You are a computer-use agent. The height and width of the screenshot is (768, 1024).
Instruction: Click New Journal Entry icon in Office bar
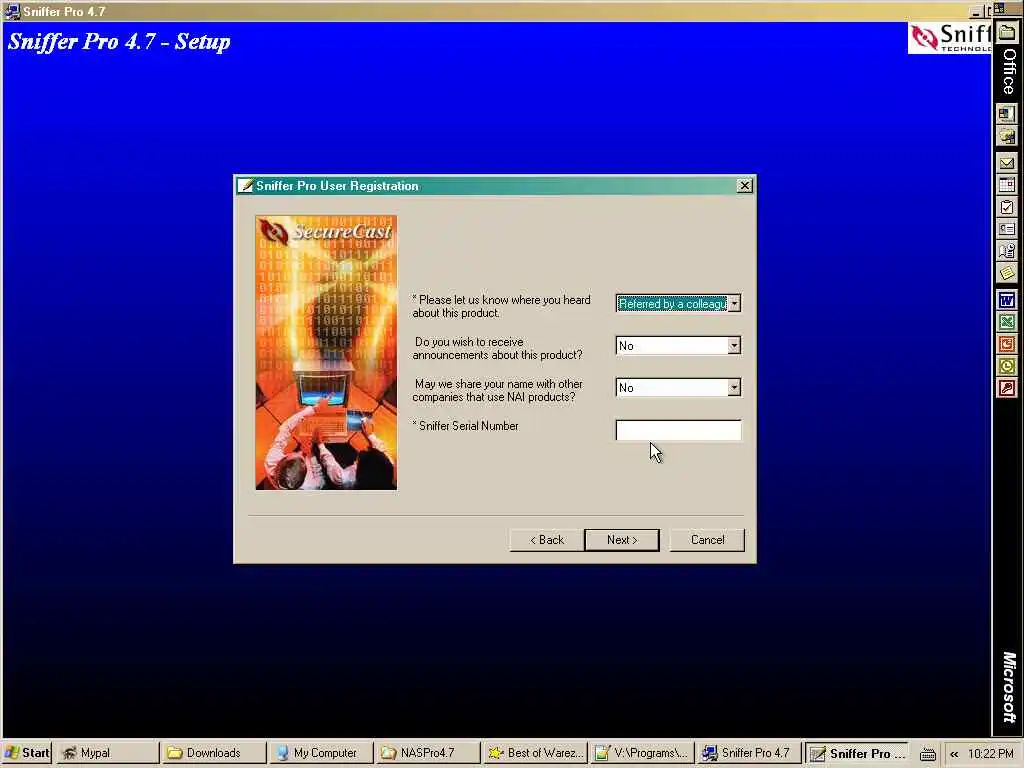click(1007, 251)
